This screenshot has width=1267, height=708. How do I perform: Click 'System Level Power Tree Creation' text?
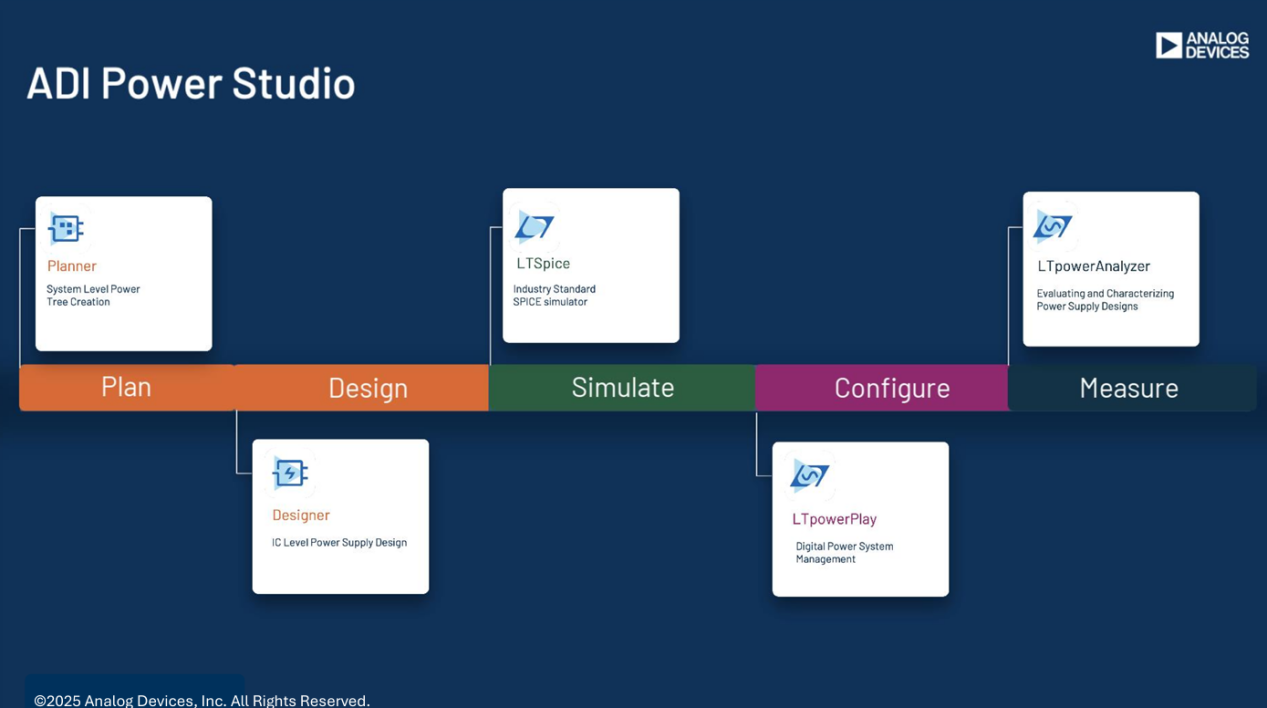pyautogui.click(x=93, y=295)
